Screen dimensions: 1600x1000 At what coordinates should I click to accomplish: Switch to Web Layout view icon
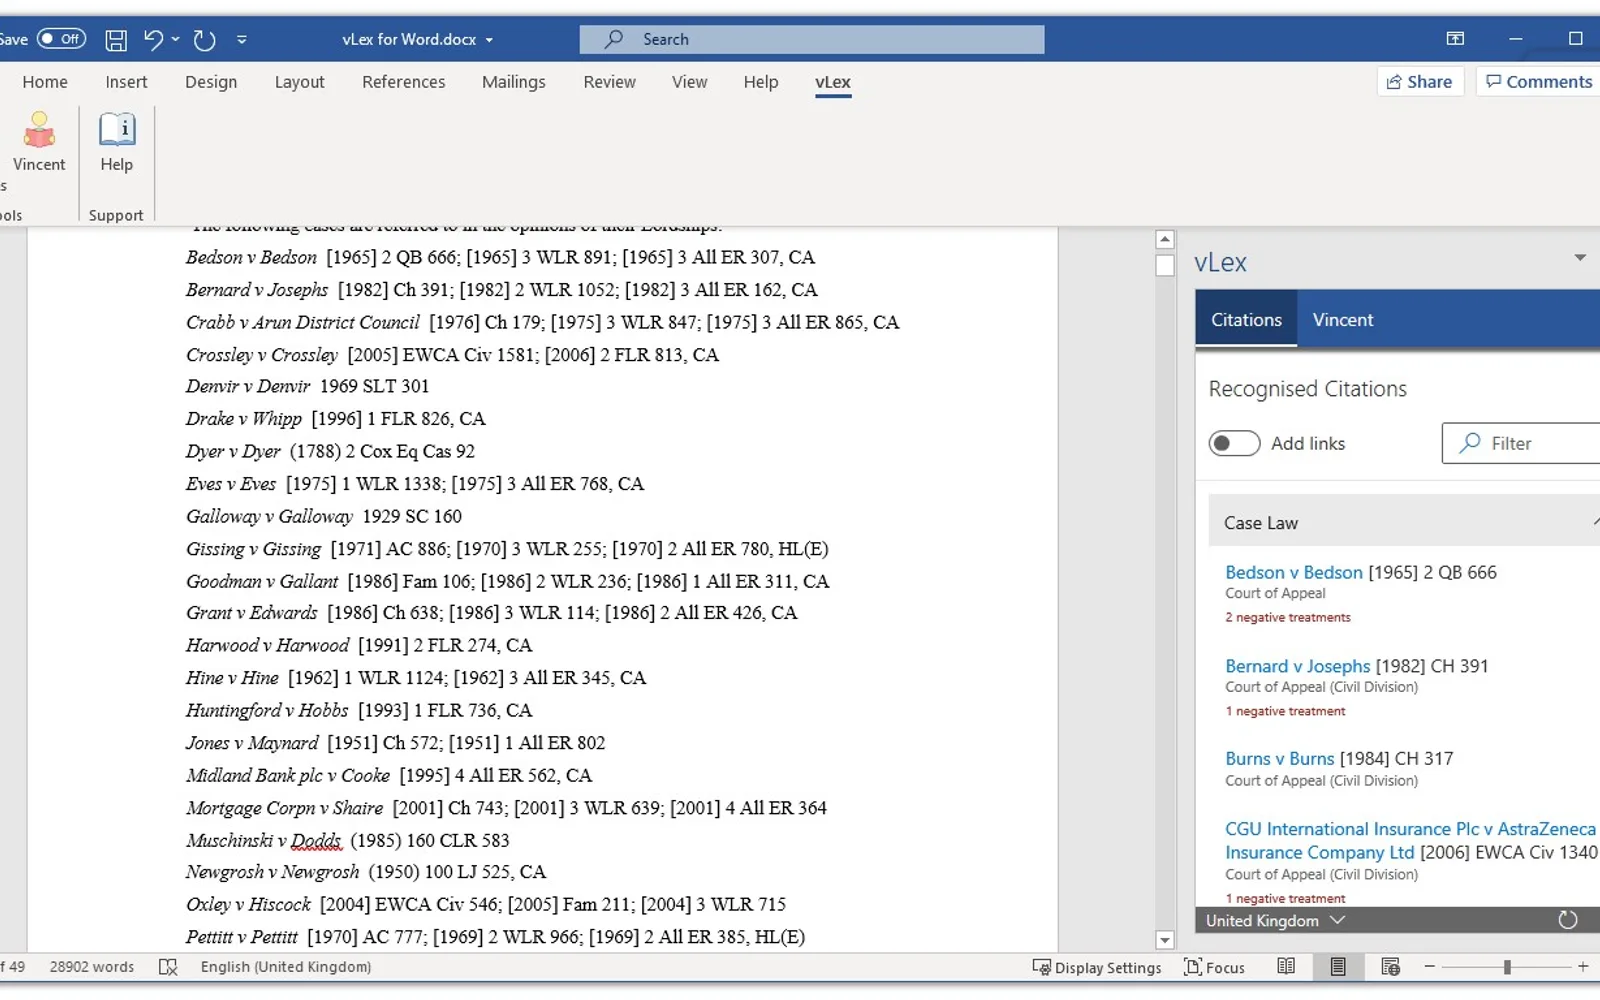(1390, 966)
